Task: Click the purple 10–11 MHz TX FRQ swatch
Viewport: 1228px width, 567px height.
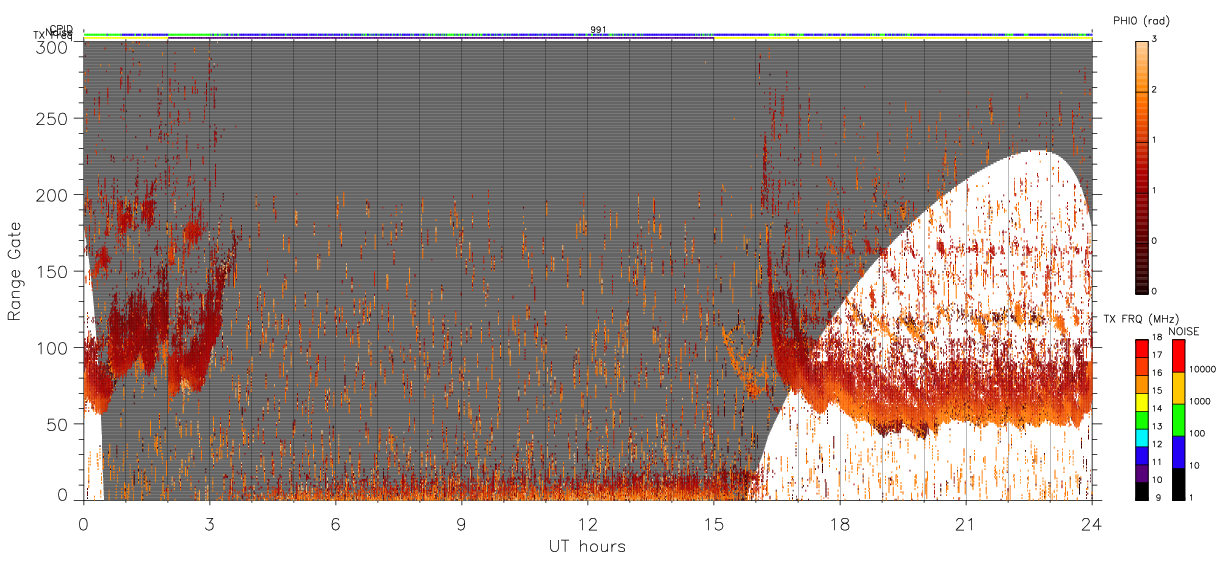Action: 1141,473
